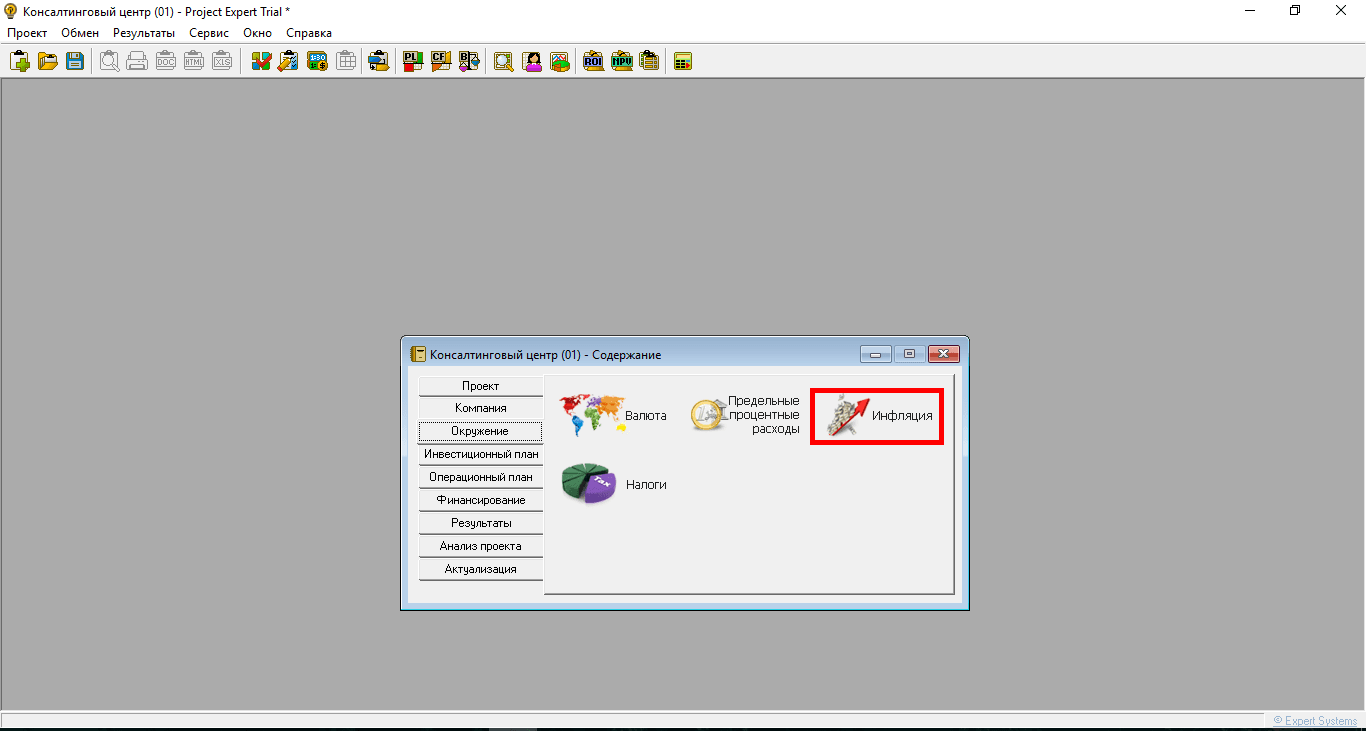The height and width of the screenshot is (731, 1366).
Task: Open the NPV toolbar icon
Action: coord(621,62)
